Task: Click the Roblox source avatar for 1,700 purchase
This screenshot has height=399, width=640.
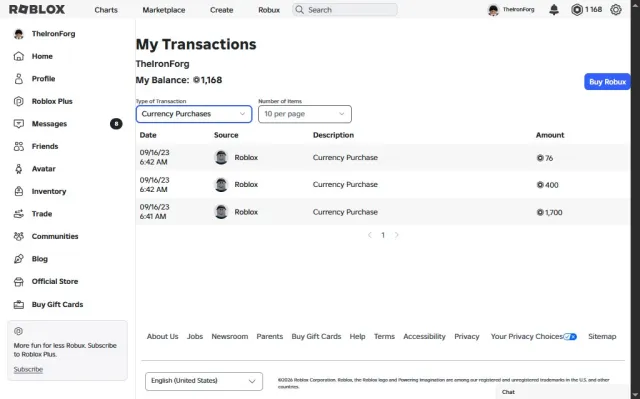Action: (x=221, y=212)
